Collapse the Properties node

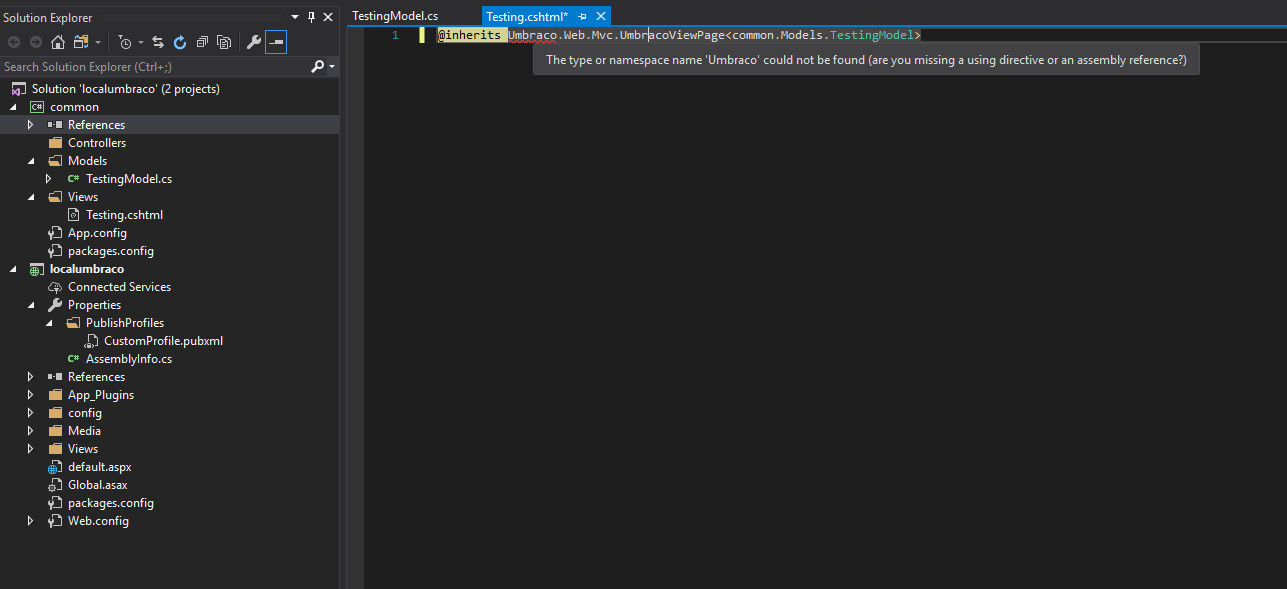pos(31,305)
